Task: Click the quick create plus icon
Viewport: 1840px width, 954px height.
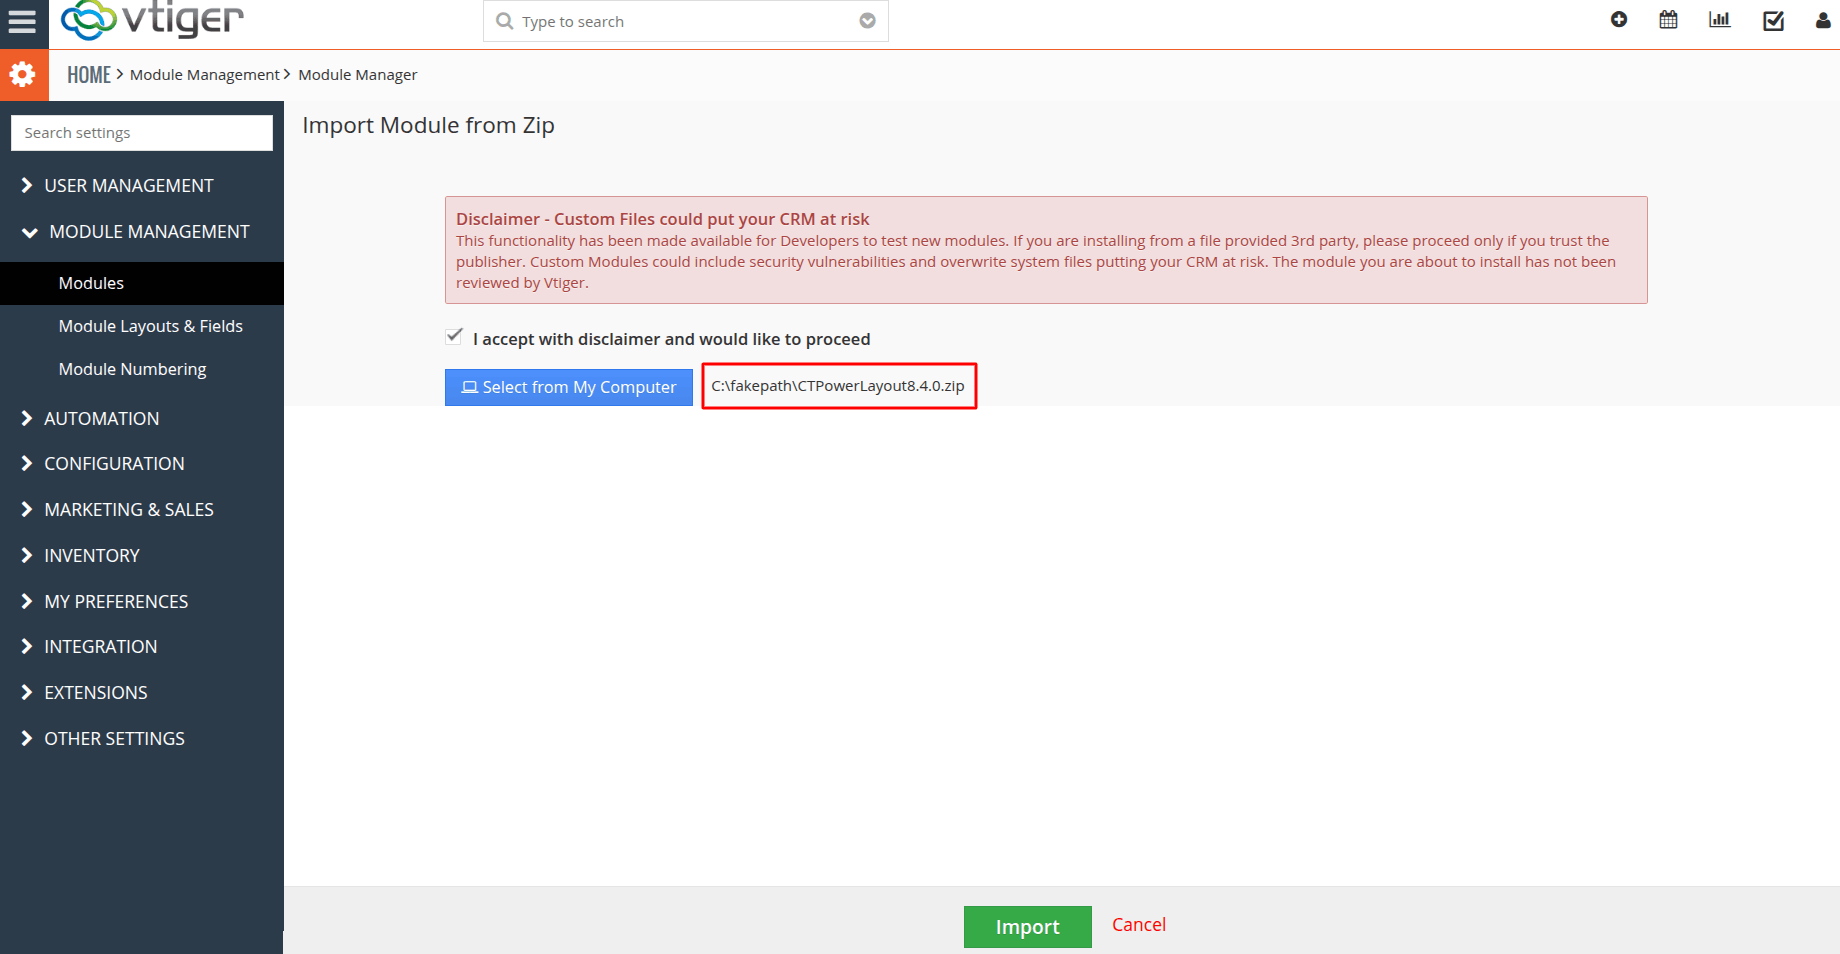Action: tap(1619, 19)
